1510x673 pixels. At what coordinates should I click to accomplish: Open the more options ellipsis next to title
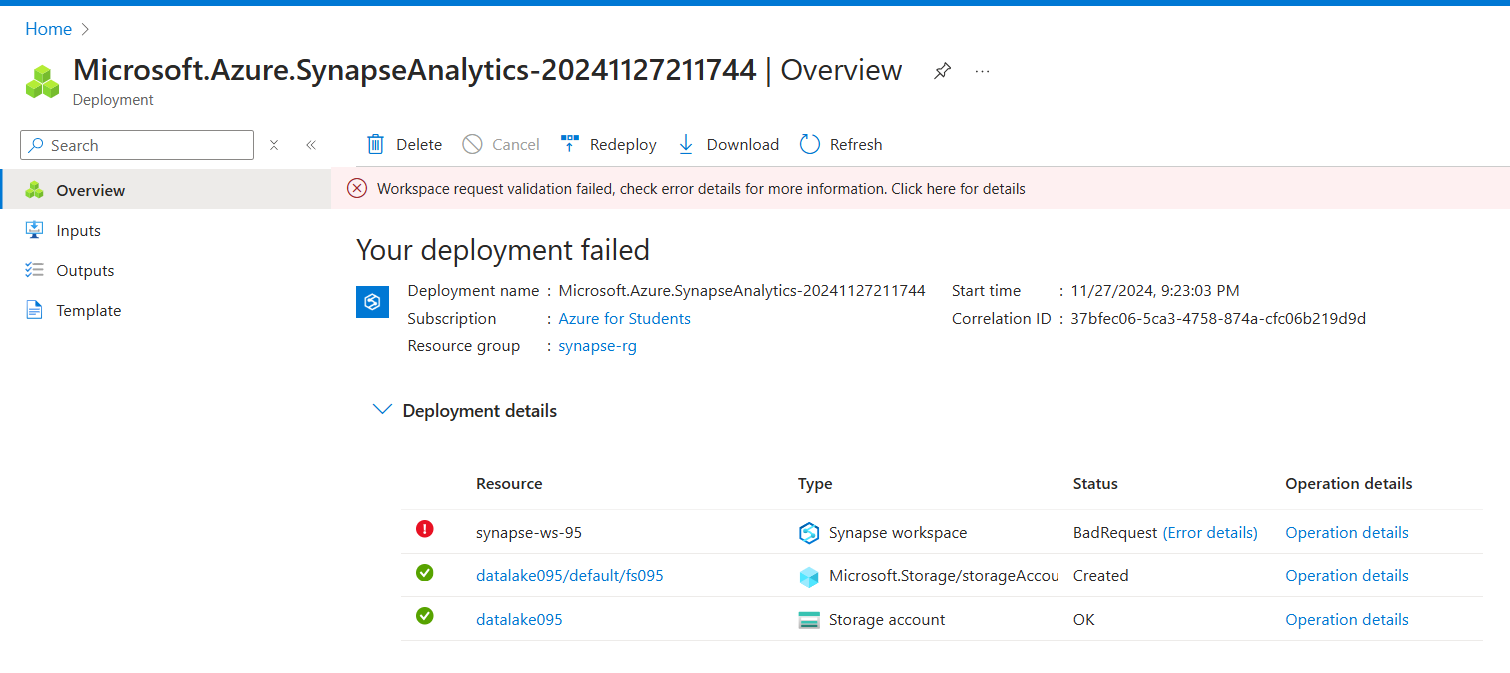click(982, 71)
